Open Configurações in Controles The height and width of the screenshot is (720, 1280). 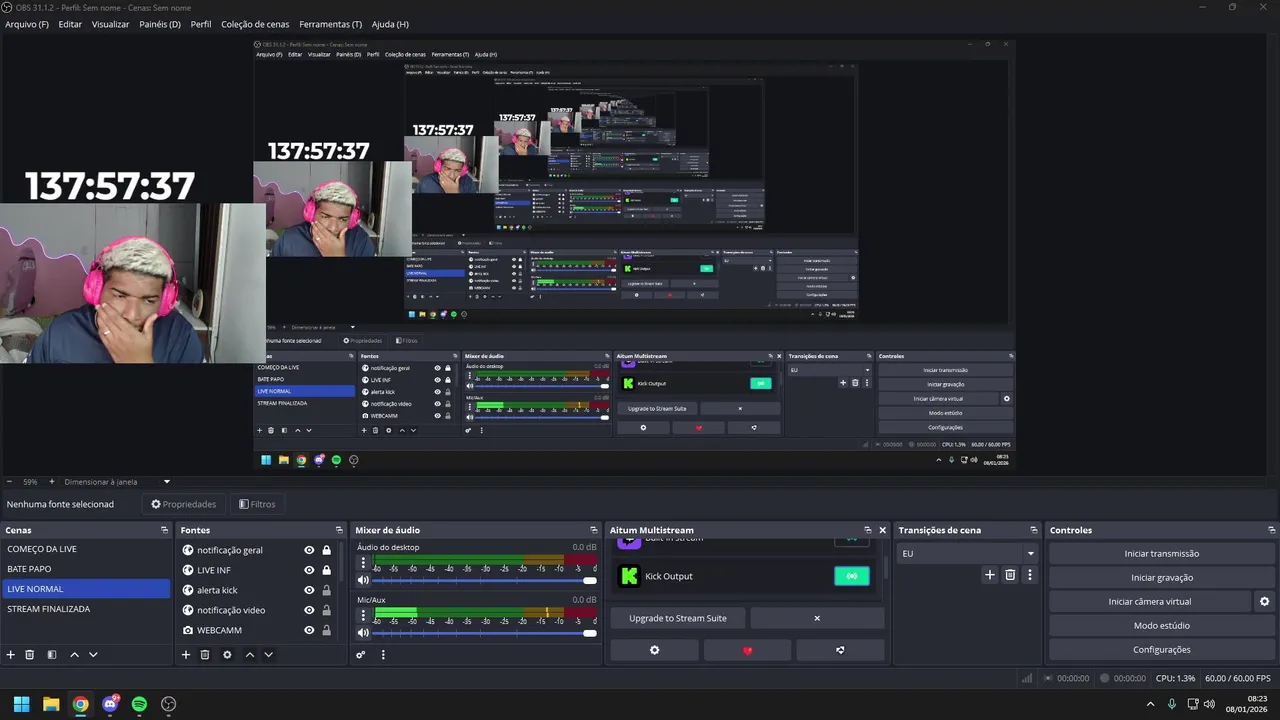pos(1162,650)
